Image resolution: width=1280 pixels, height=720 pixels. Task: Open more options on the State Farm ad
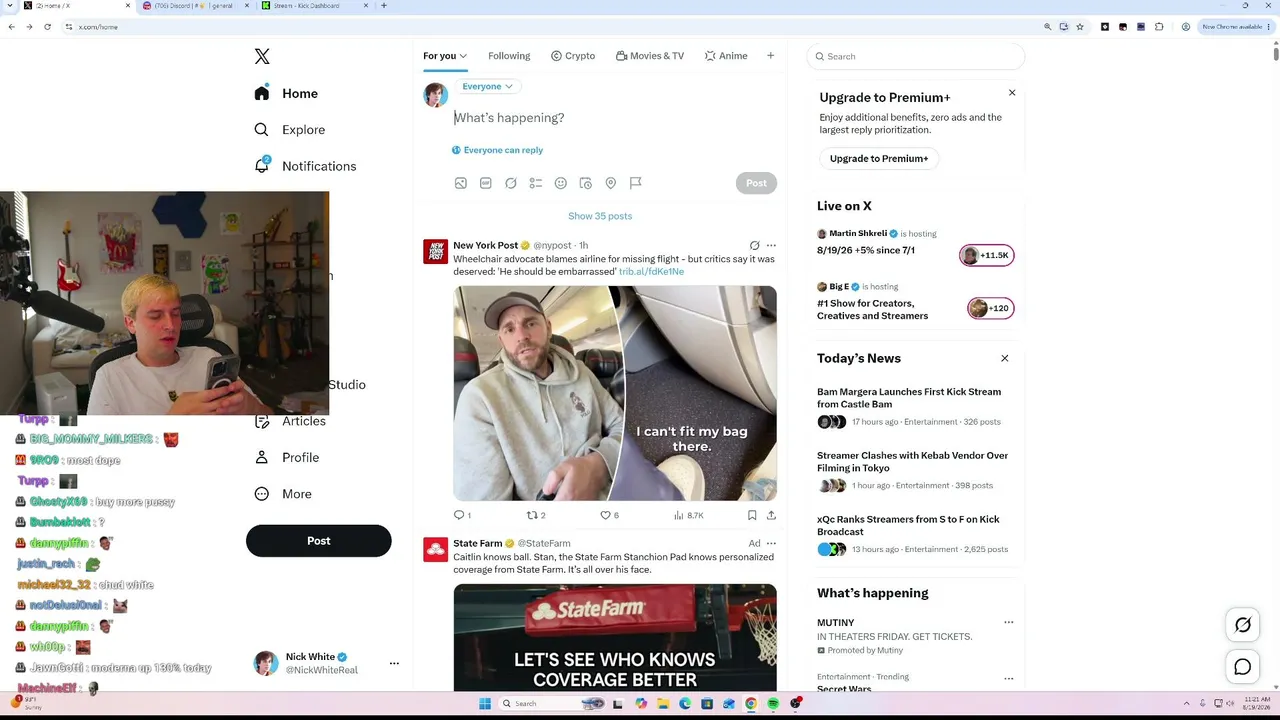(771, 543)
